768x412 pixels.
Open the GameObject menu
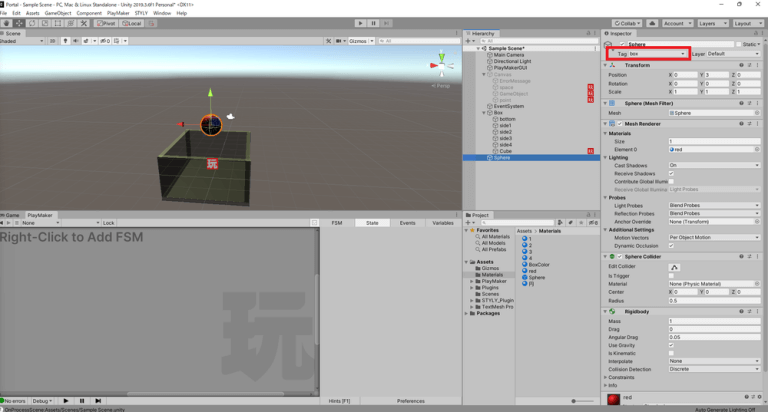point(58,13)
